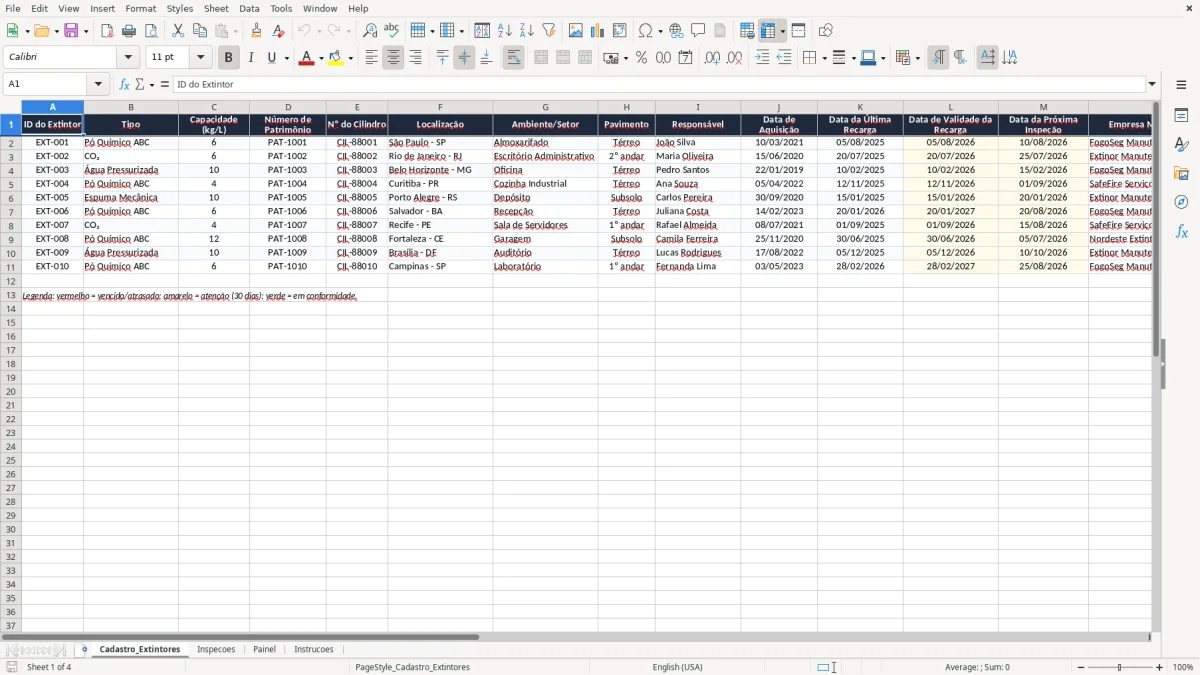This screenshot has height=675, width=1200.
Task: Open the sidebar Styles panel
Action: click(x=1181, y=145)
